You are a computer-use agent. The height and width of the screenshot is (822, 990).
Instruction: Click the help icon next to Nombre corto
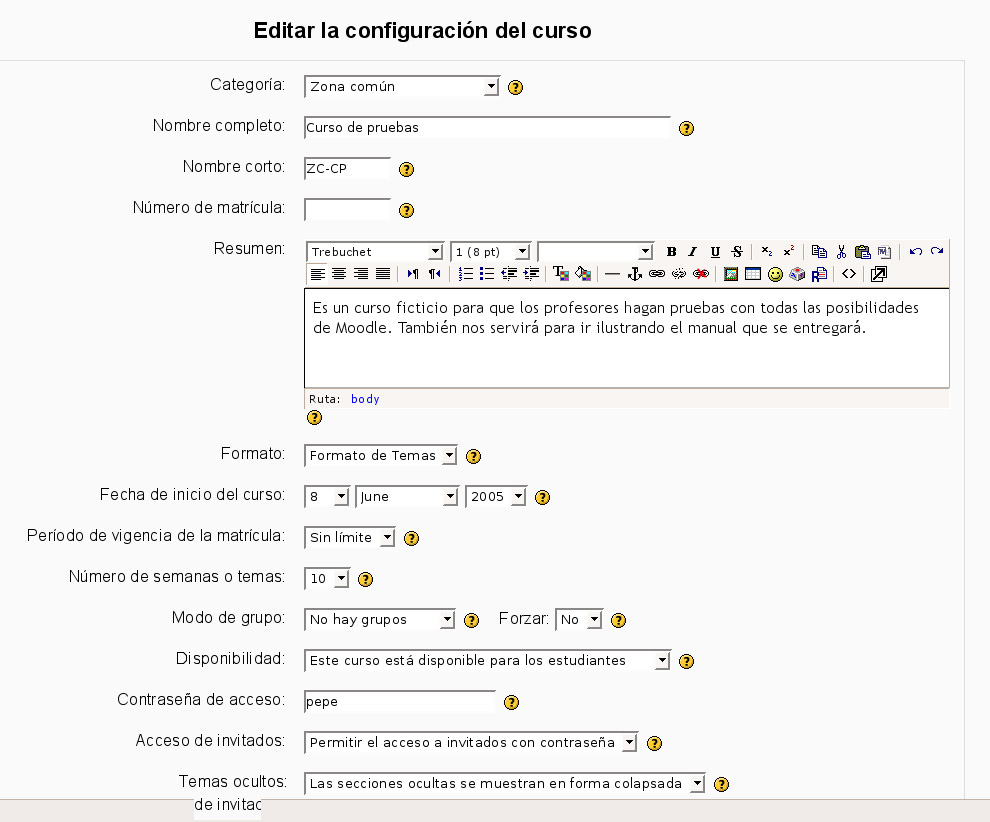point(406,169)
